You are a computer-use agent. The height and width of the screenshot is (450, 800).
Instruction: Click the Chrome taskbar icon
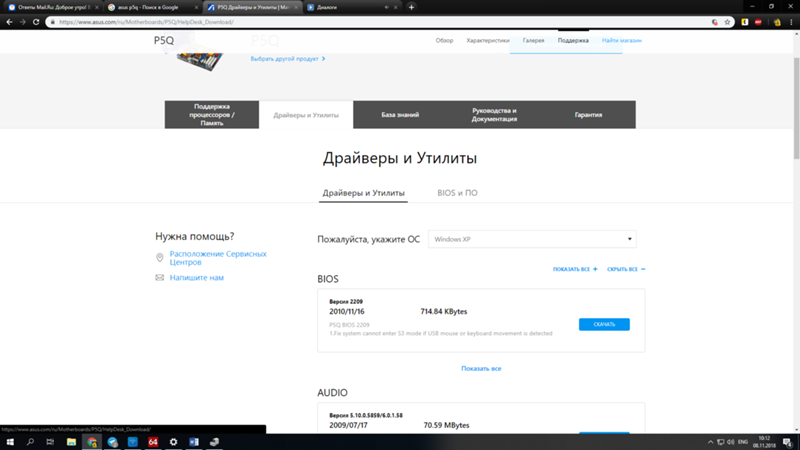[92, 442]
